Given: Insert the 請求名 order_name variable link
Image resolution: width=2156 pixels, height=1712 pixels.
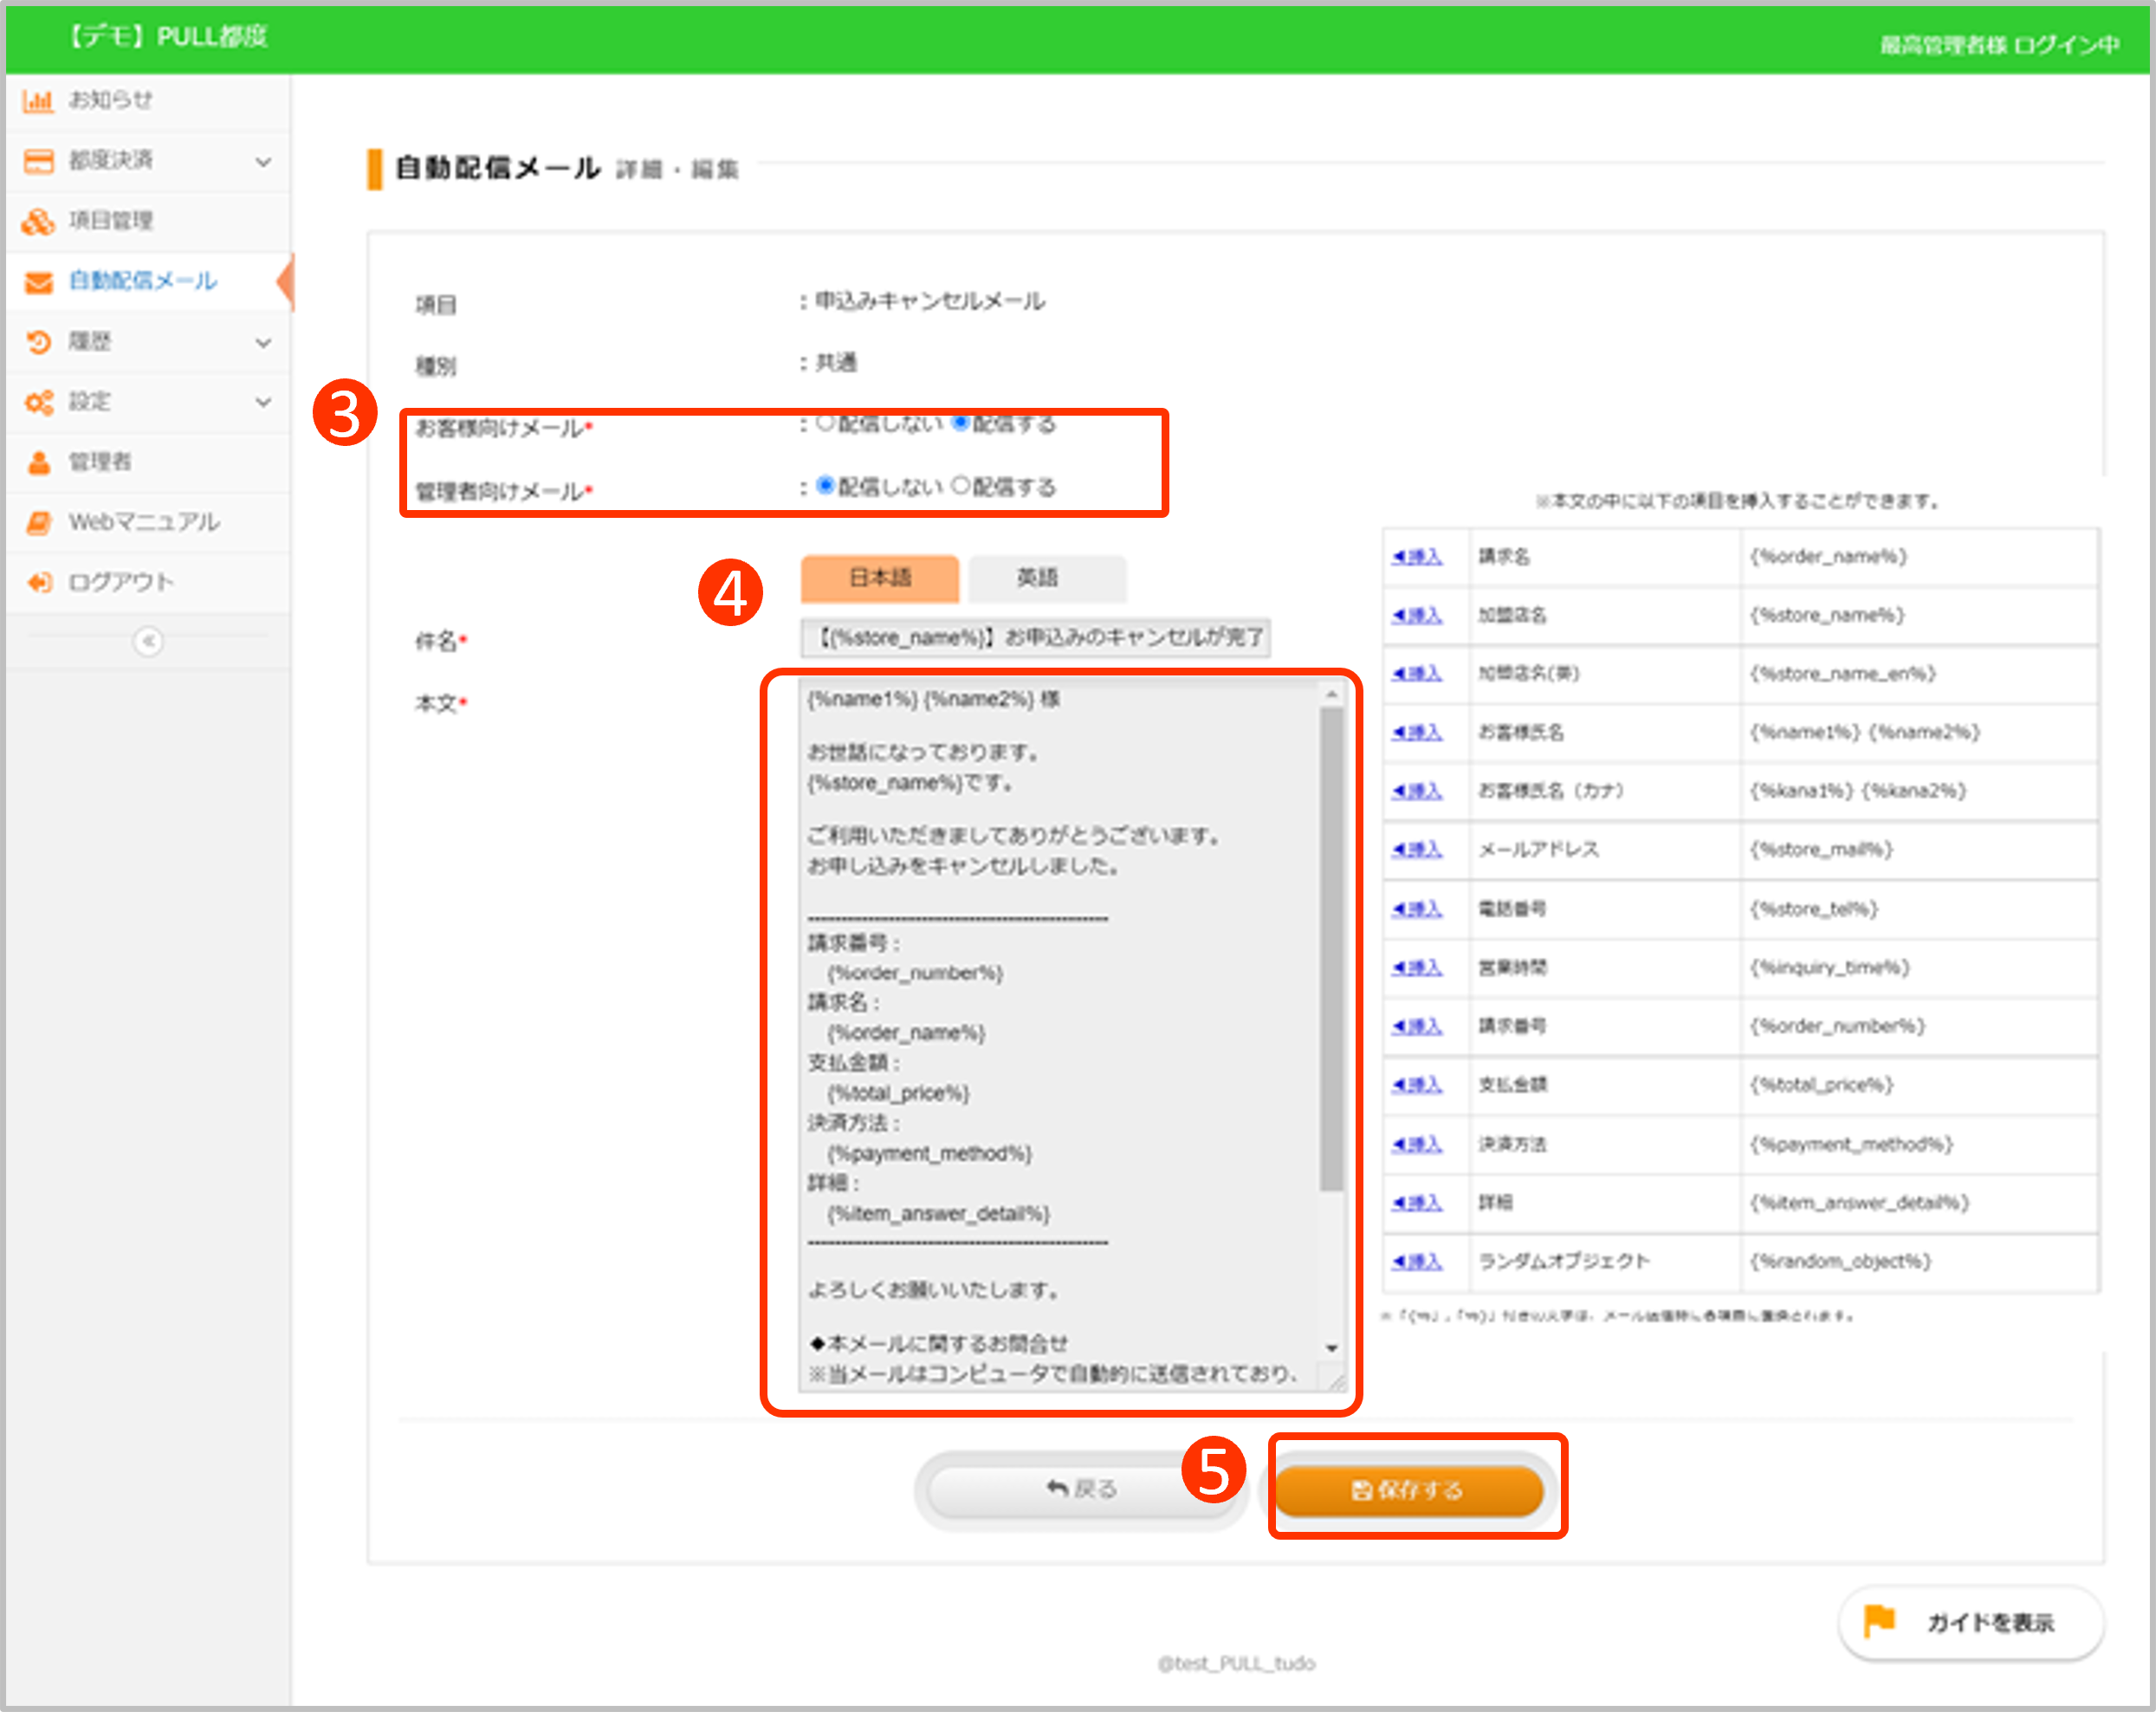Looking at the screenshot, I should click(x=1417, y=557).
